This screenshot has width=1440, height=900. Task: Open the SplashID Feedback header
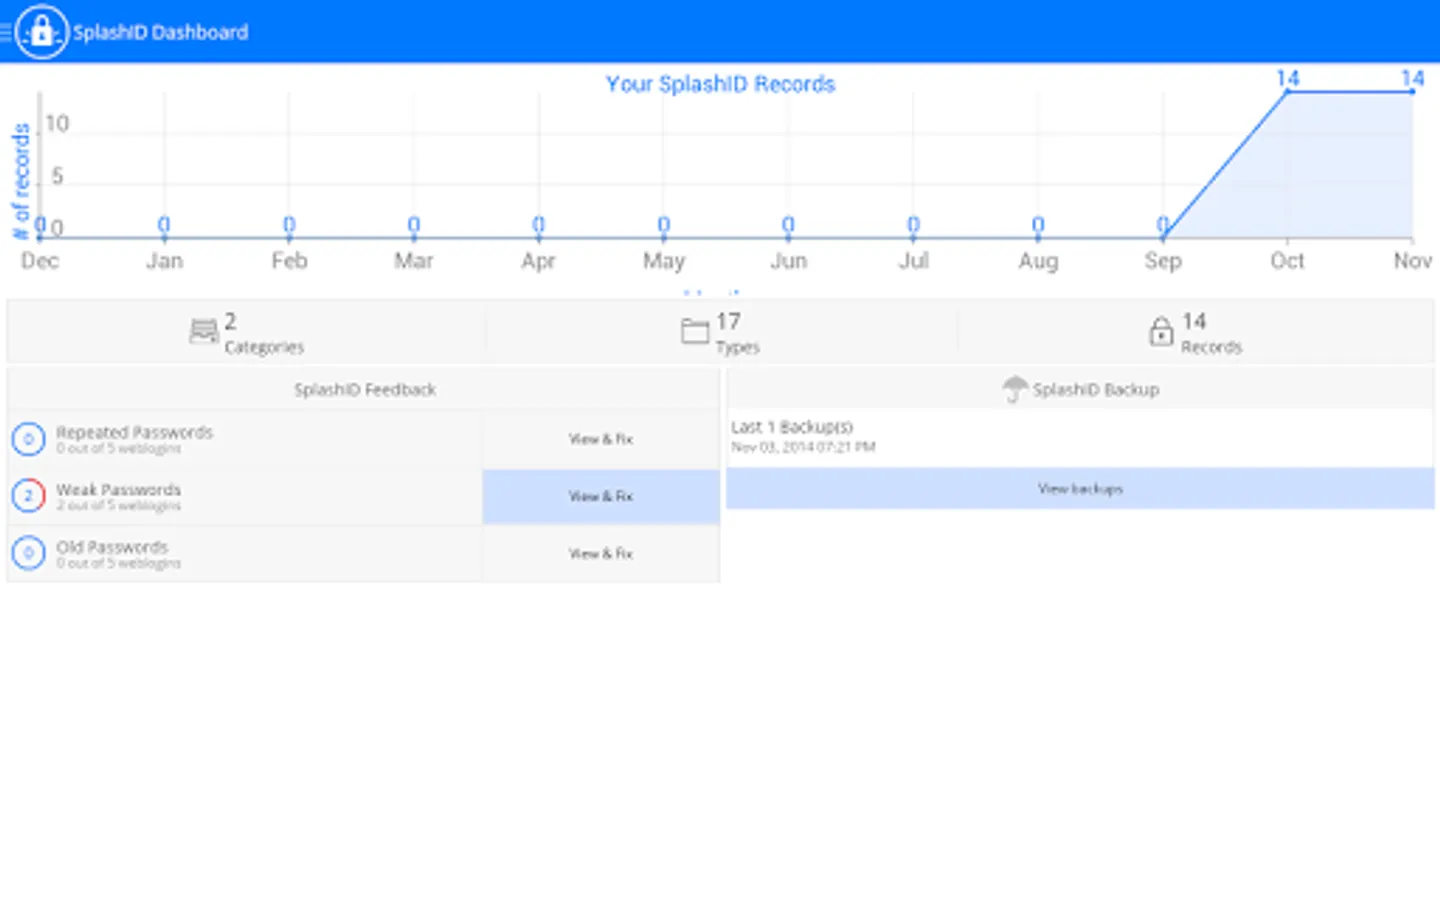click(x=364, y=389)
